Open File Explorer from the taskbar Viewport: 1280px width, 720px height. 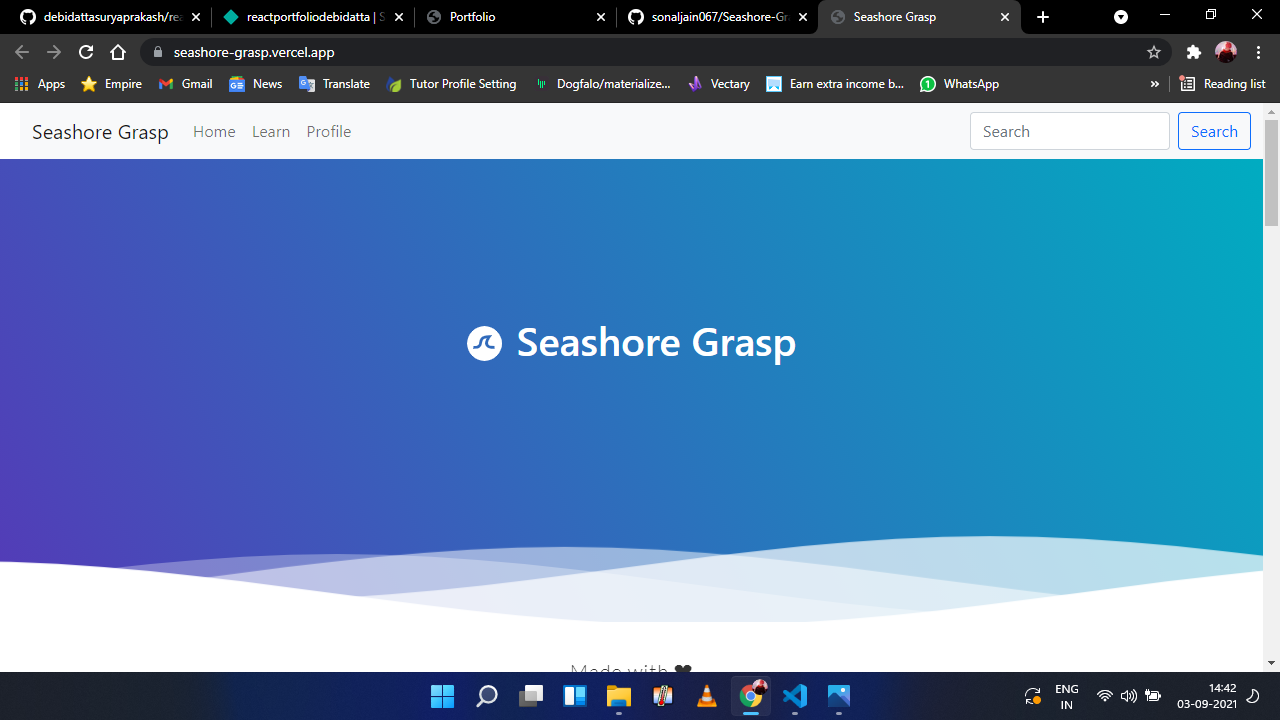pos(618,696)
